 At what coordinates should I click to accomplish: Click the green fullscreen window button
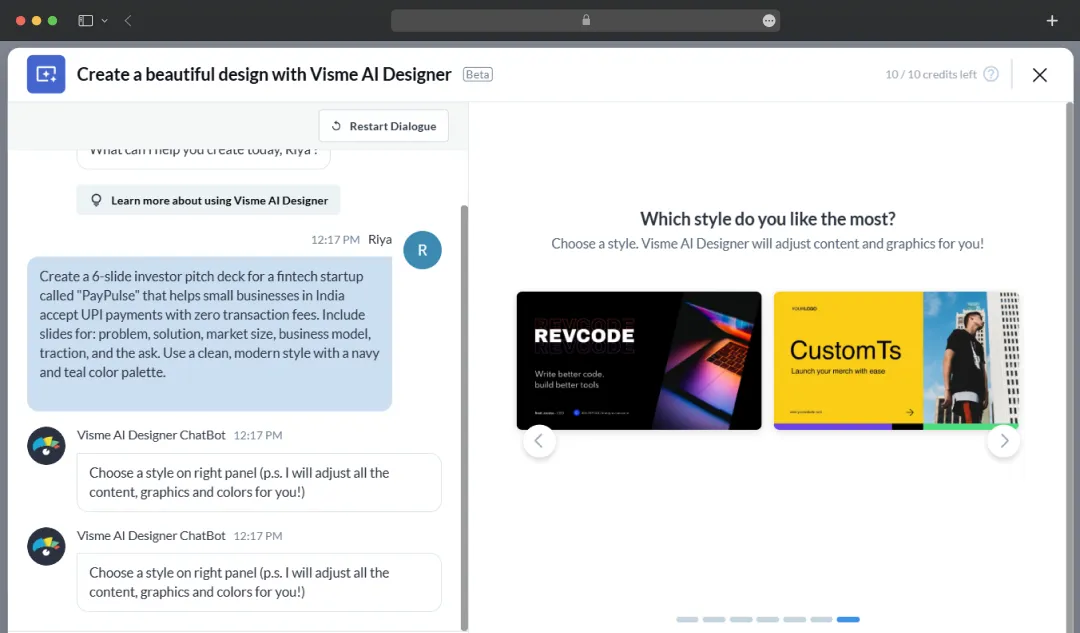(52, 21)
